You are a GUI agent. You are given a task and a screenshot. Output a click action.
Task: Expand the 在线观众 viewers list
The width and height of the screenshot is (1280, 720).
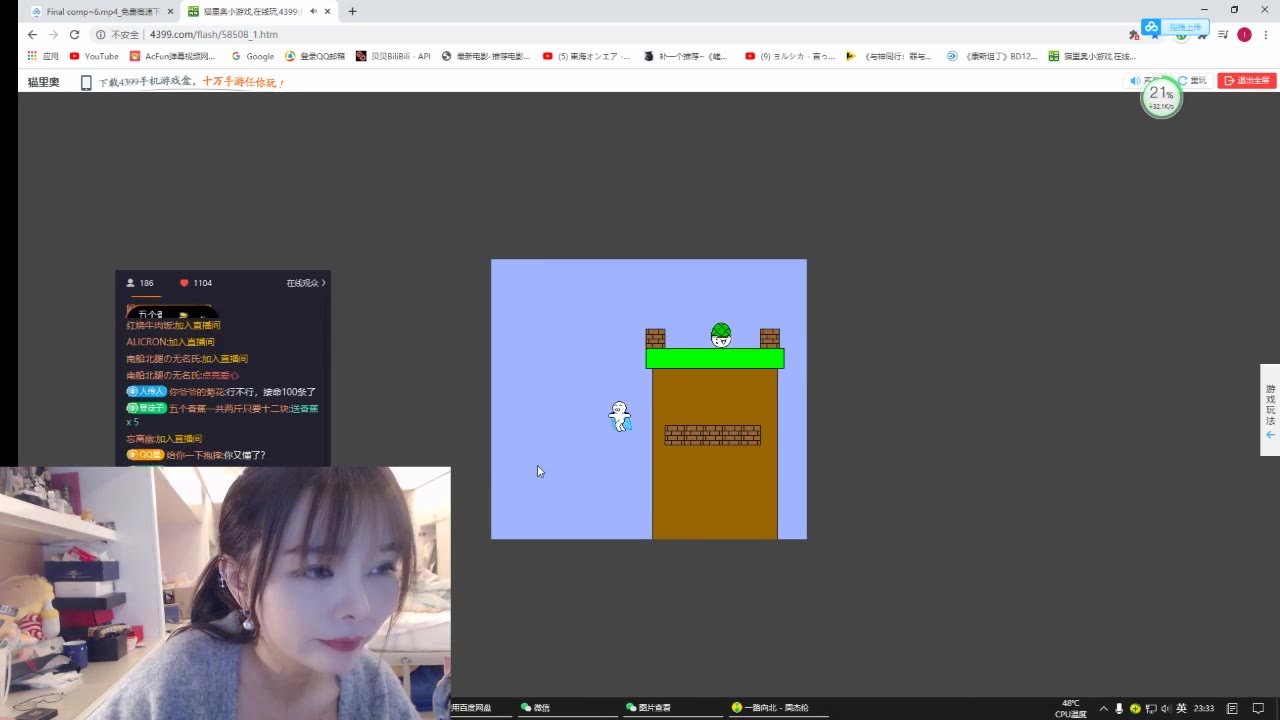coord(306,283)
